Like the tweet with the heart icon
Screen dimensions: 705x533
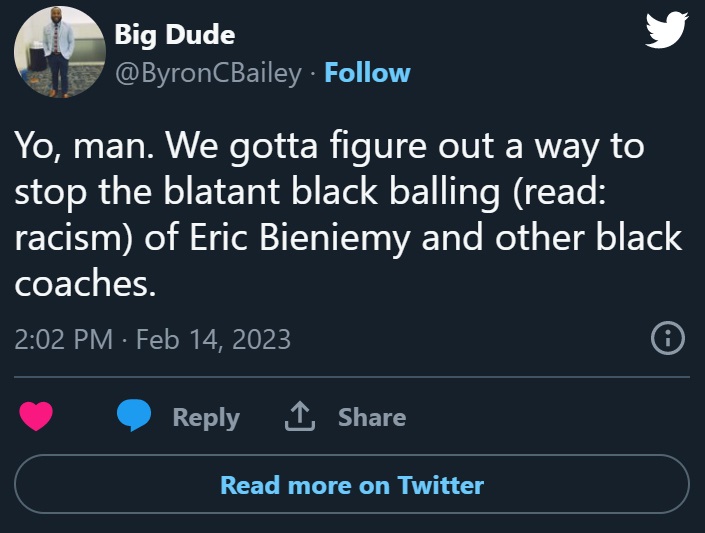(36, 417)
